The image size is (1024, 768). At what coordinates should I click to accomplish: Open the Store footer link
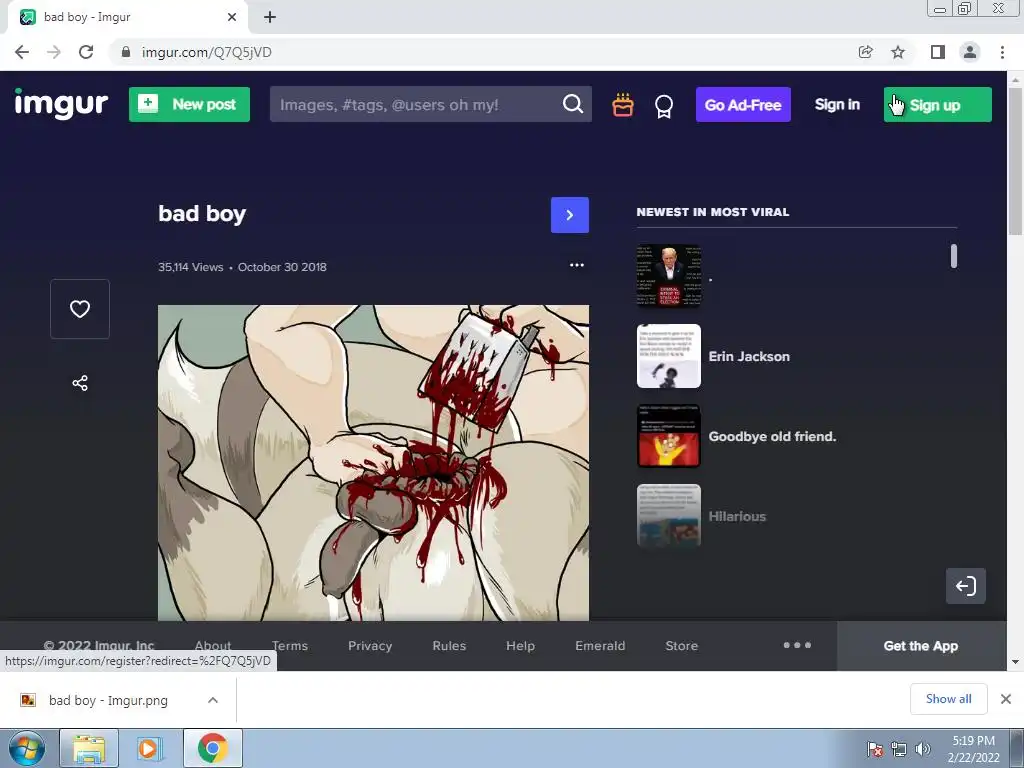[681, 646]
